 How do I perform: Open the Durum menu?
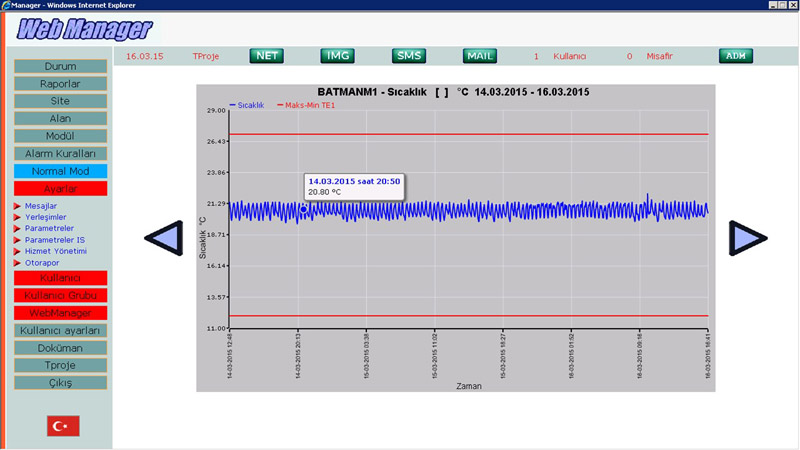(x=60, y=66)
